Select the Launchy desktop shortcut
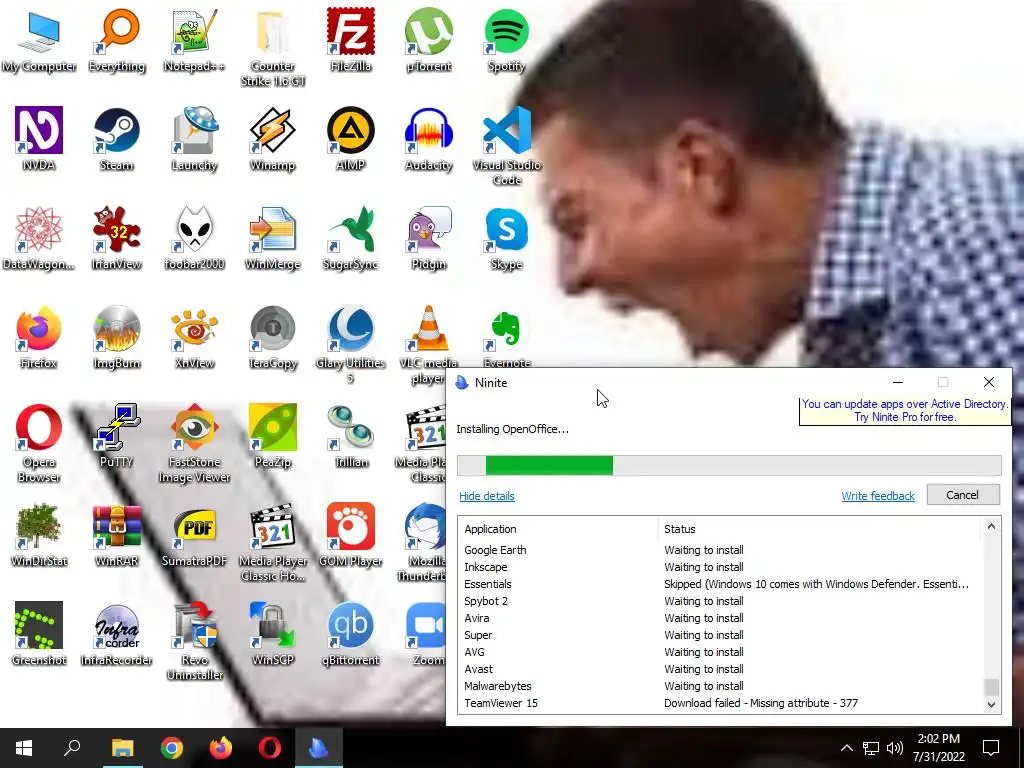Screen dimensions: 1024x768 coord(195,139)
